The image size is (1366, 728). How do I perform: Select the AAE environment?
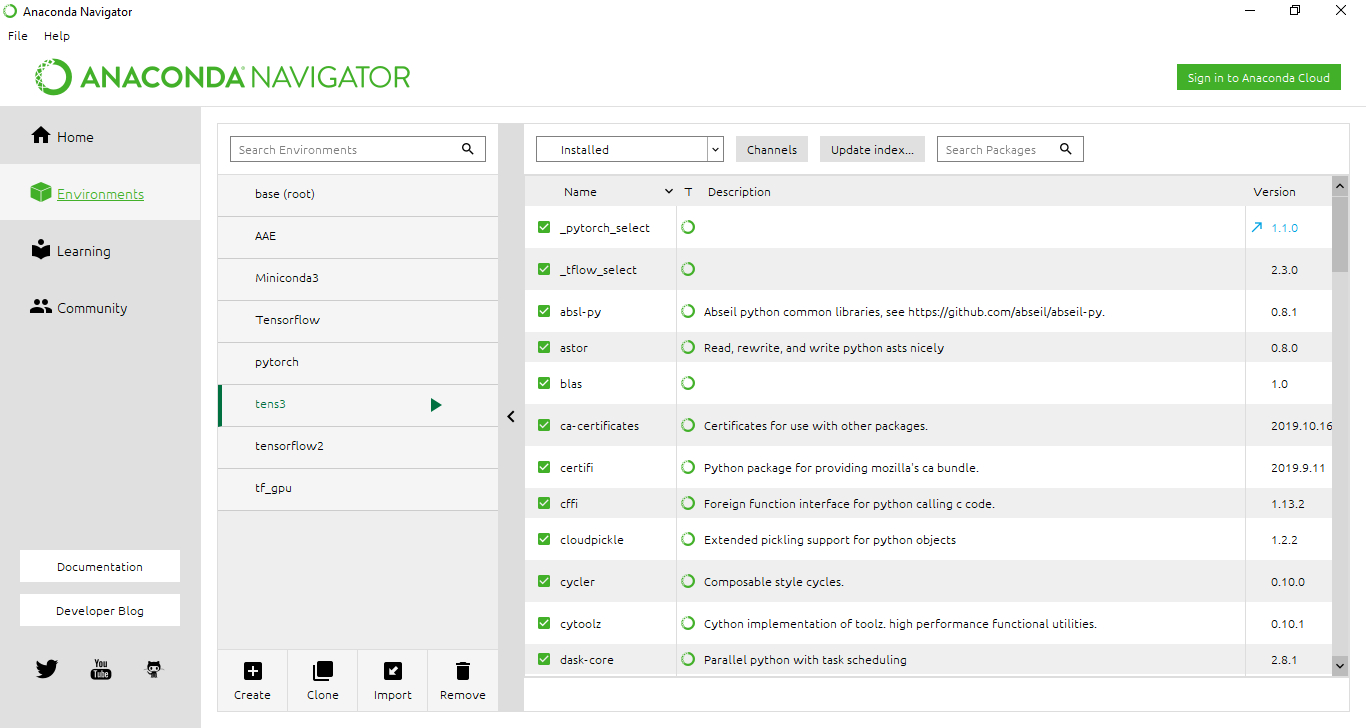coord(358,236)
